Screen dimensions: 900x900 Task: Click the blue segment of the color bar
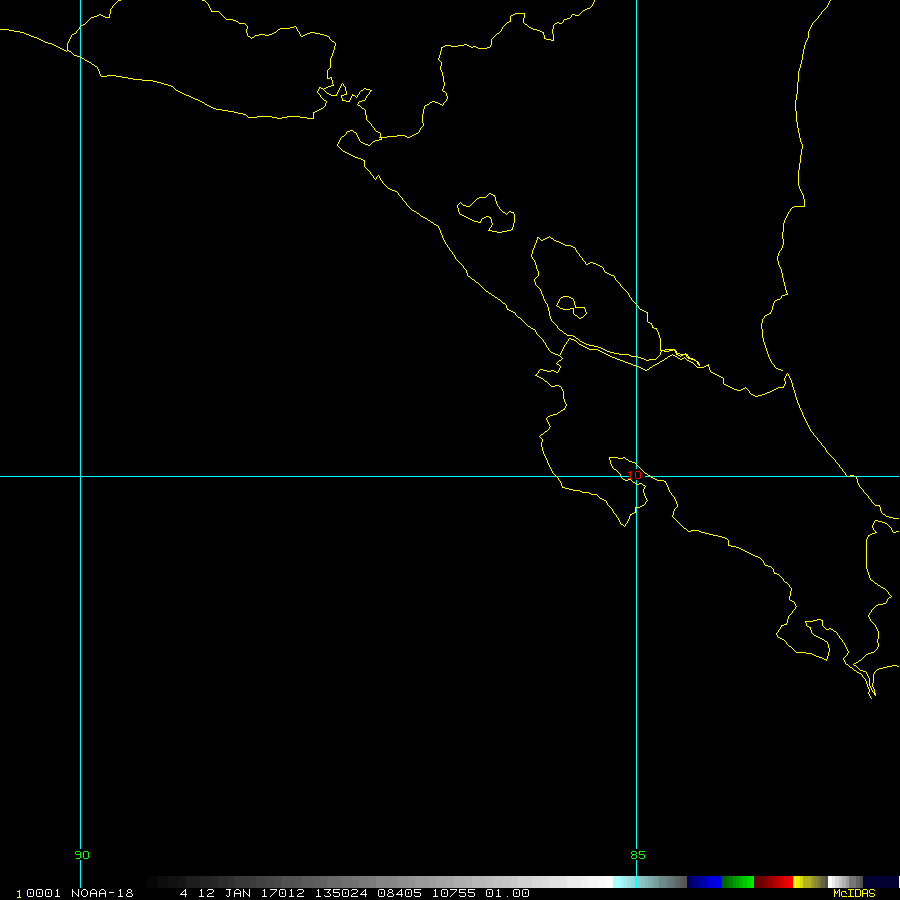coord(704,882)
